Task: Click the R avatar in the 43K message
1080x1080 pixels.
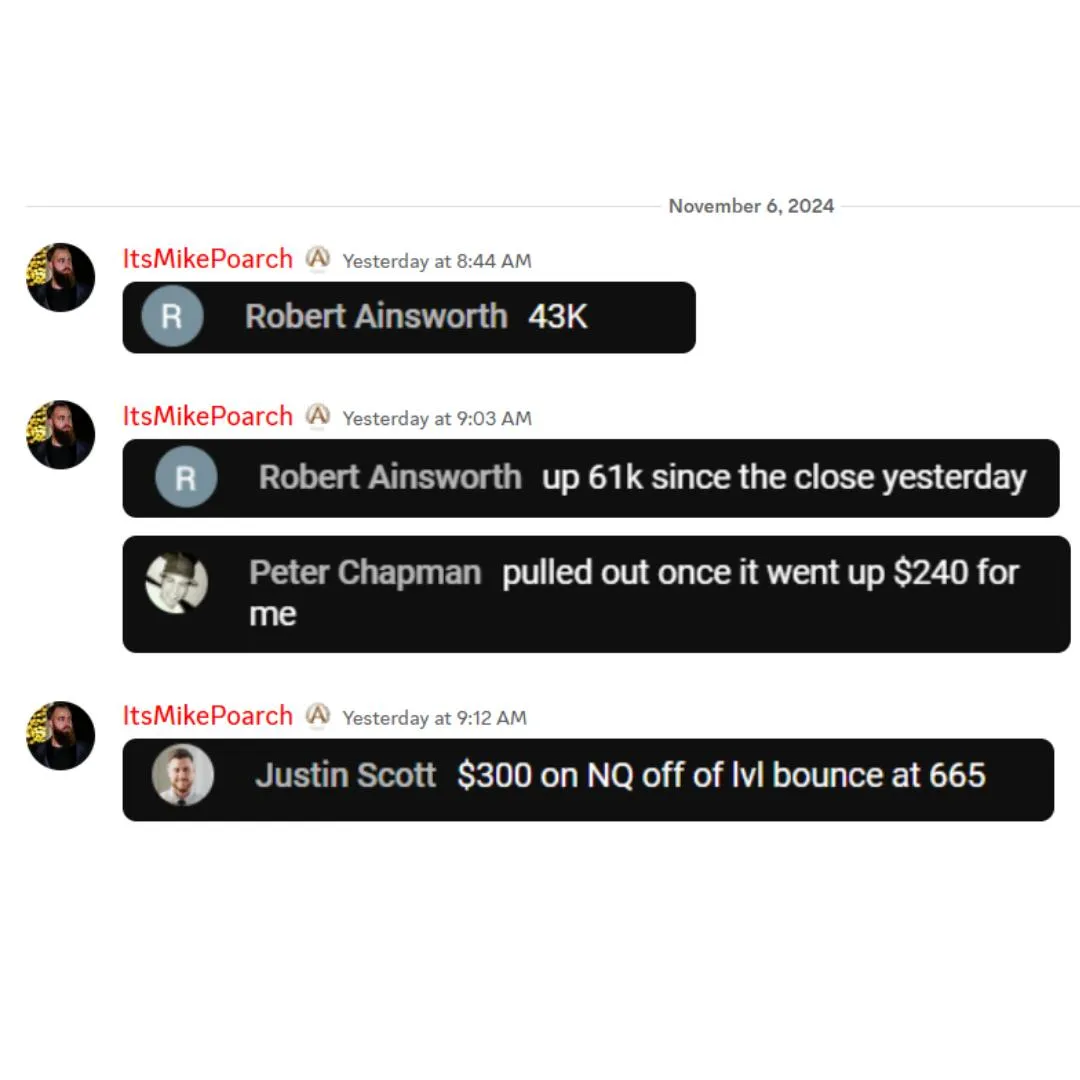Action: point(172,316)
